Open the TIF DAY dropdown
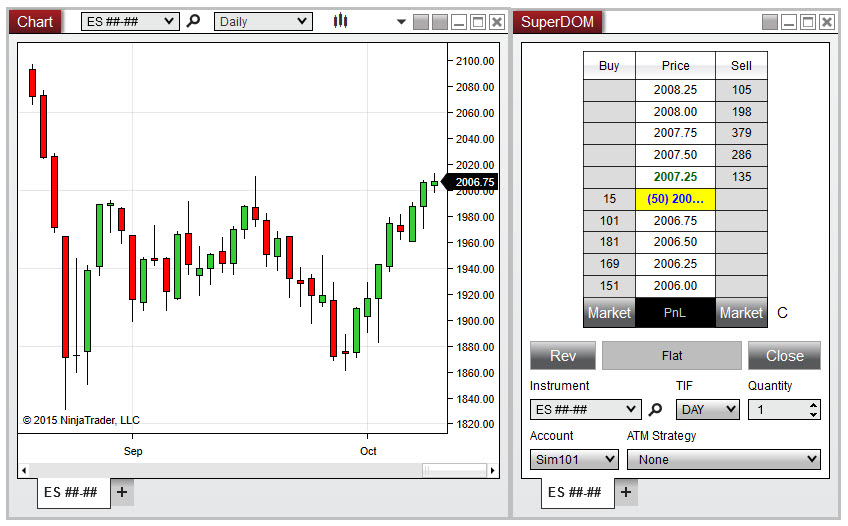Screen dimensions: 848x526 click(708, 409)
